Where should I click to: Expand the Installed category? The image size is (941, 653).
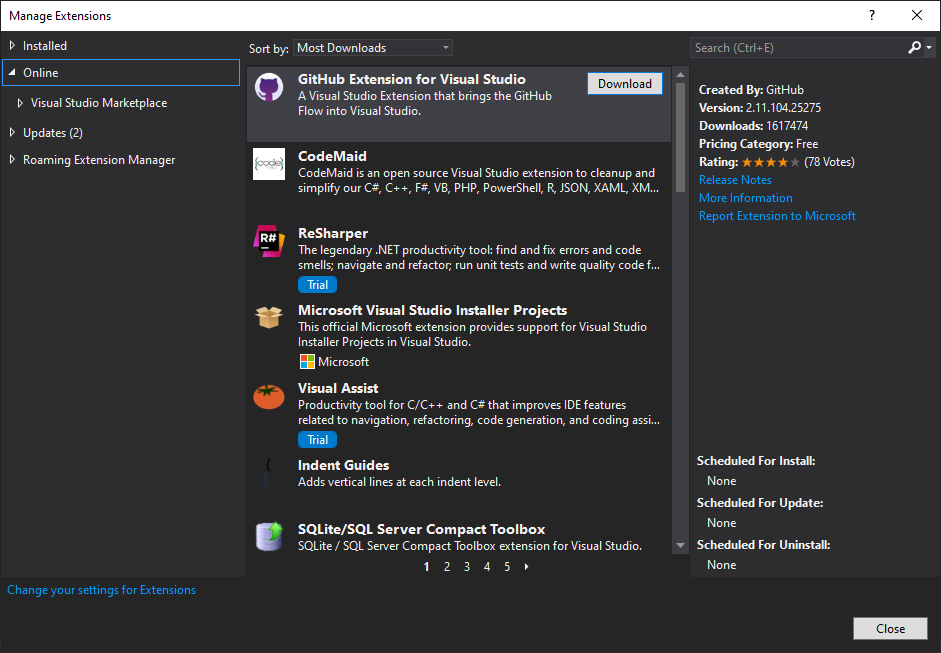(x=12, y=46)
